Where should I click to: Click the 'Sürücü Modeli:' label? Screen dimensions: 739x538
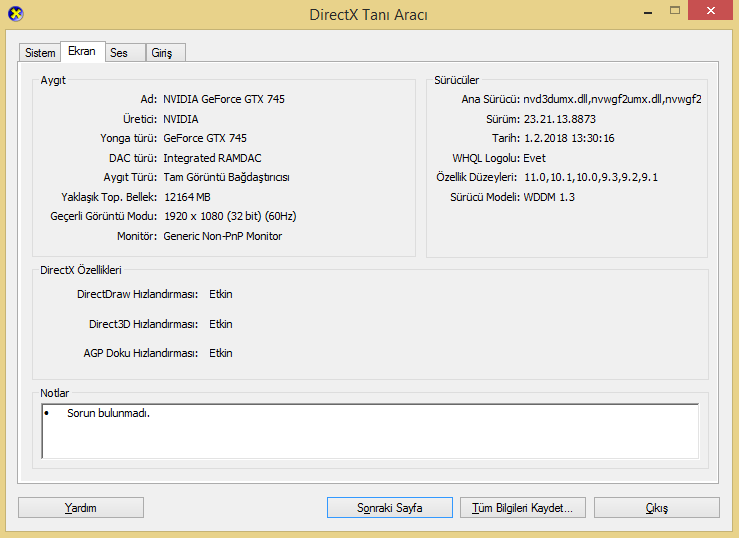(485, 197)
